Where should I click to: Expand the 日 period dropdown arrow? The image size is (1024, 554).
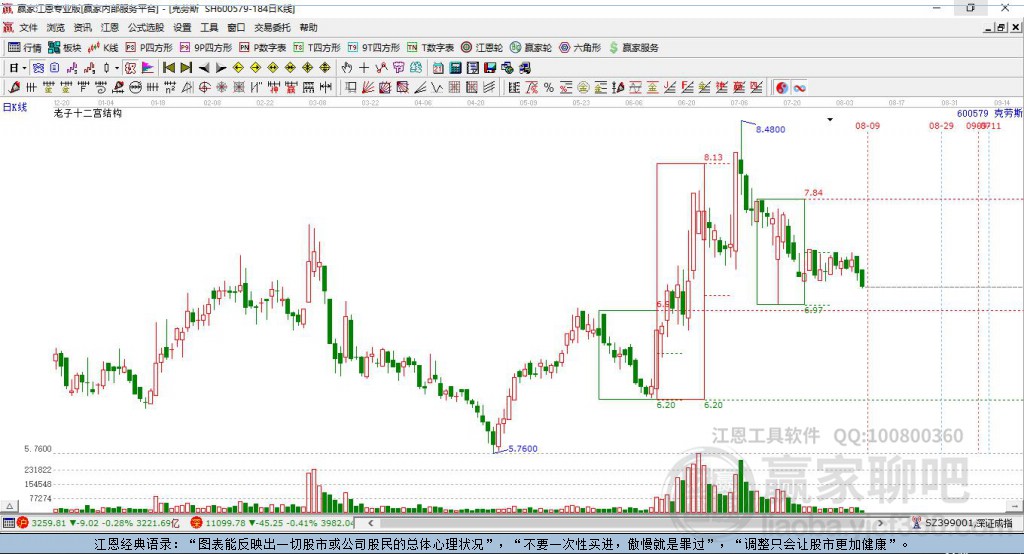[x=24, y=68]
